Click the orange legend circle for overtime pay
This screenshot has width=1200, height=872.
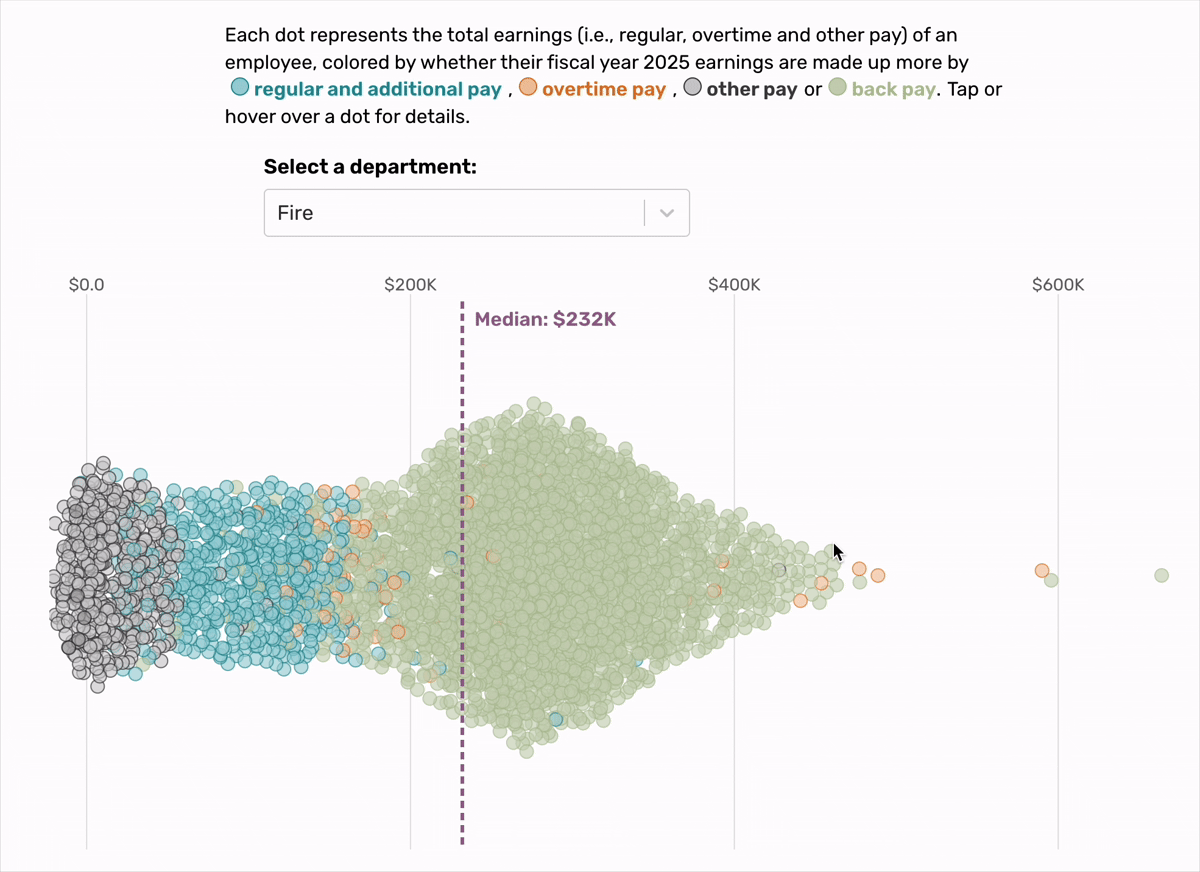pos(528,88)
